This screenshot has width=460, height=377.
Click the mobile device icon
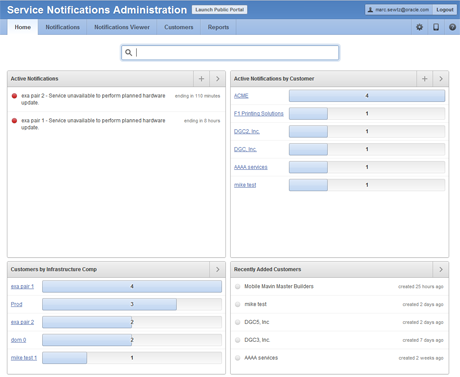tap(436, 27)
